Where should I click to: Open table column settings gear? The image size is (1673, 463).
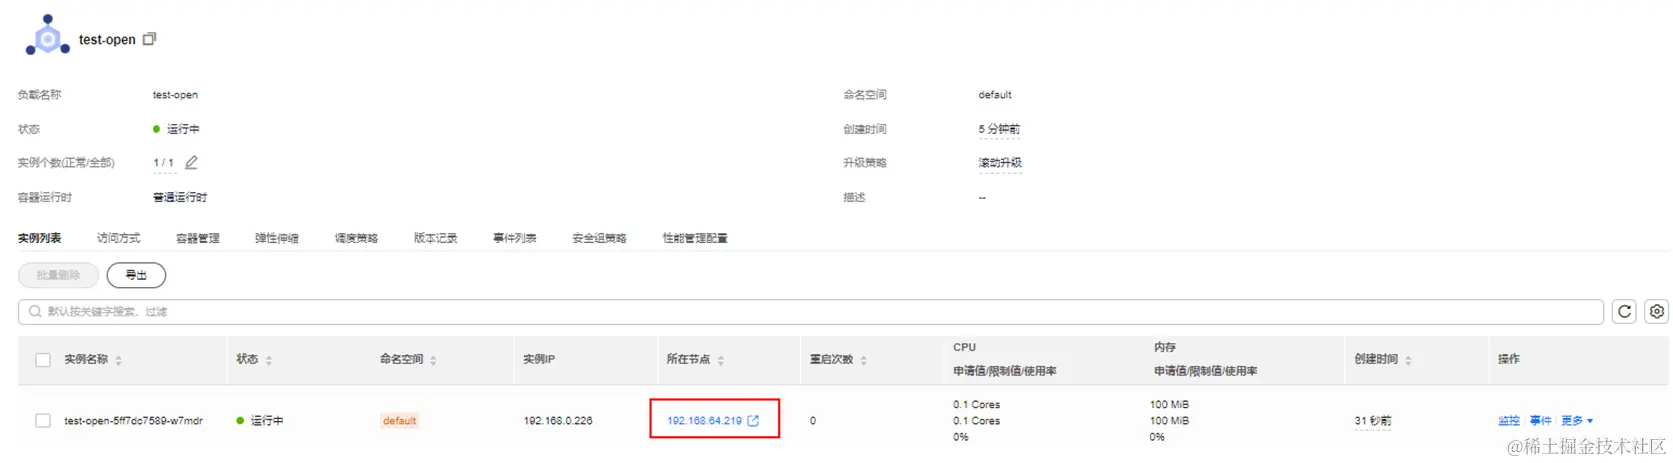(1656, 311)
